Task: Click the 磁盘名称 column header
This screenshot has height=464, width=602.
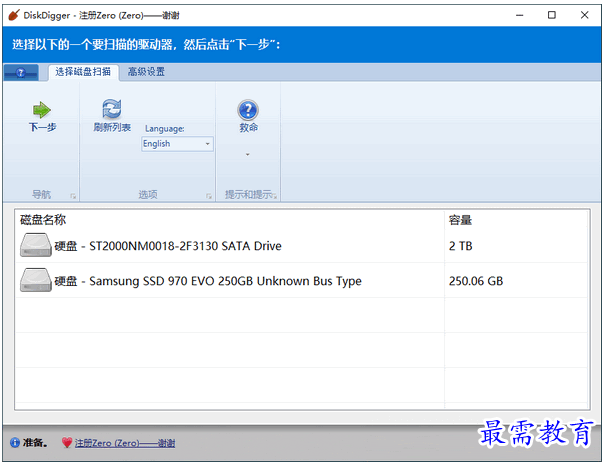Action: tap(43, 220)
